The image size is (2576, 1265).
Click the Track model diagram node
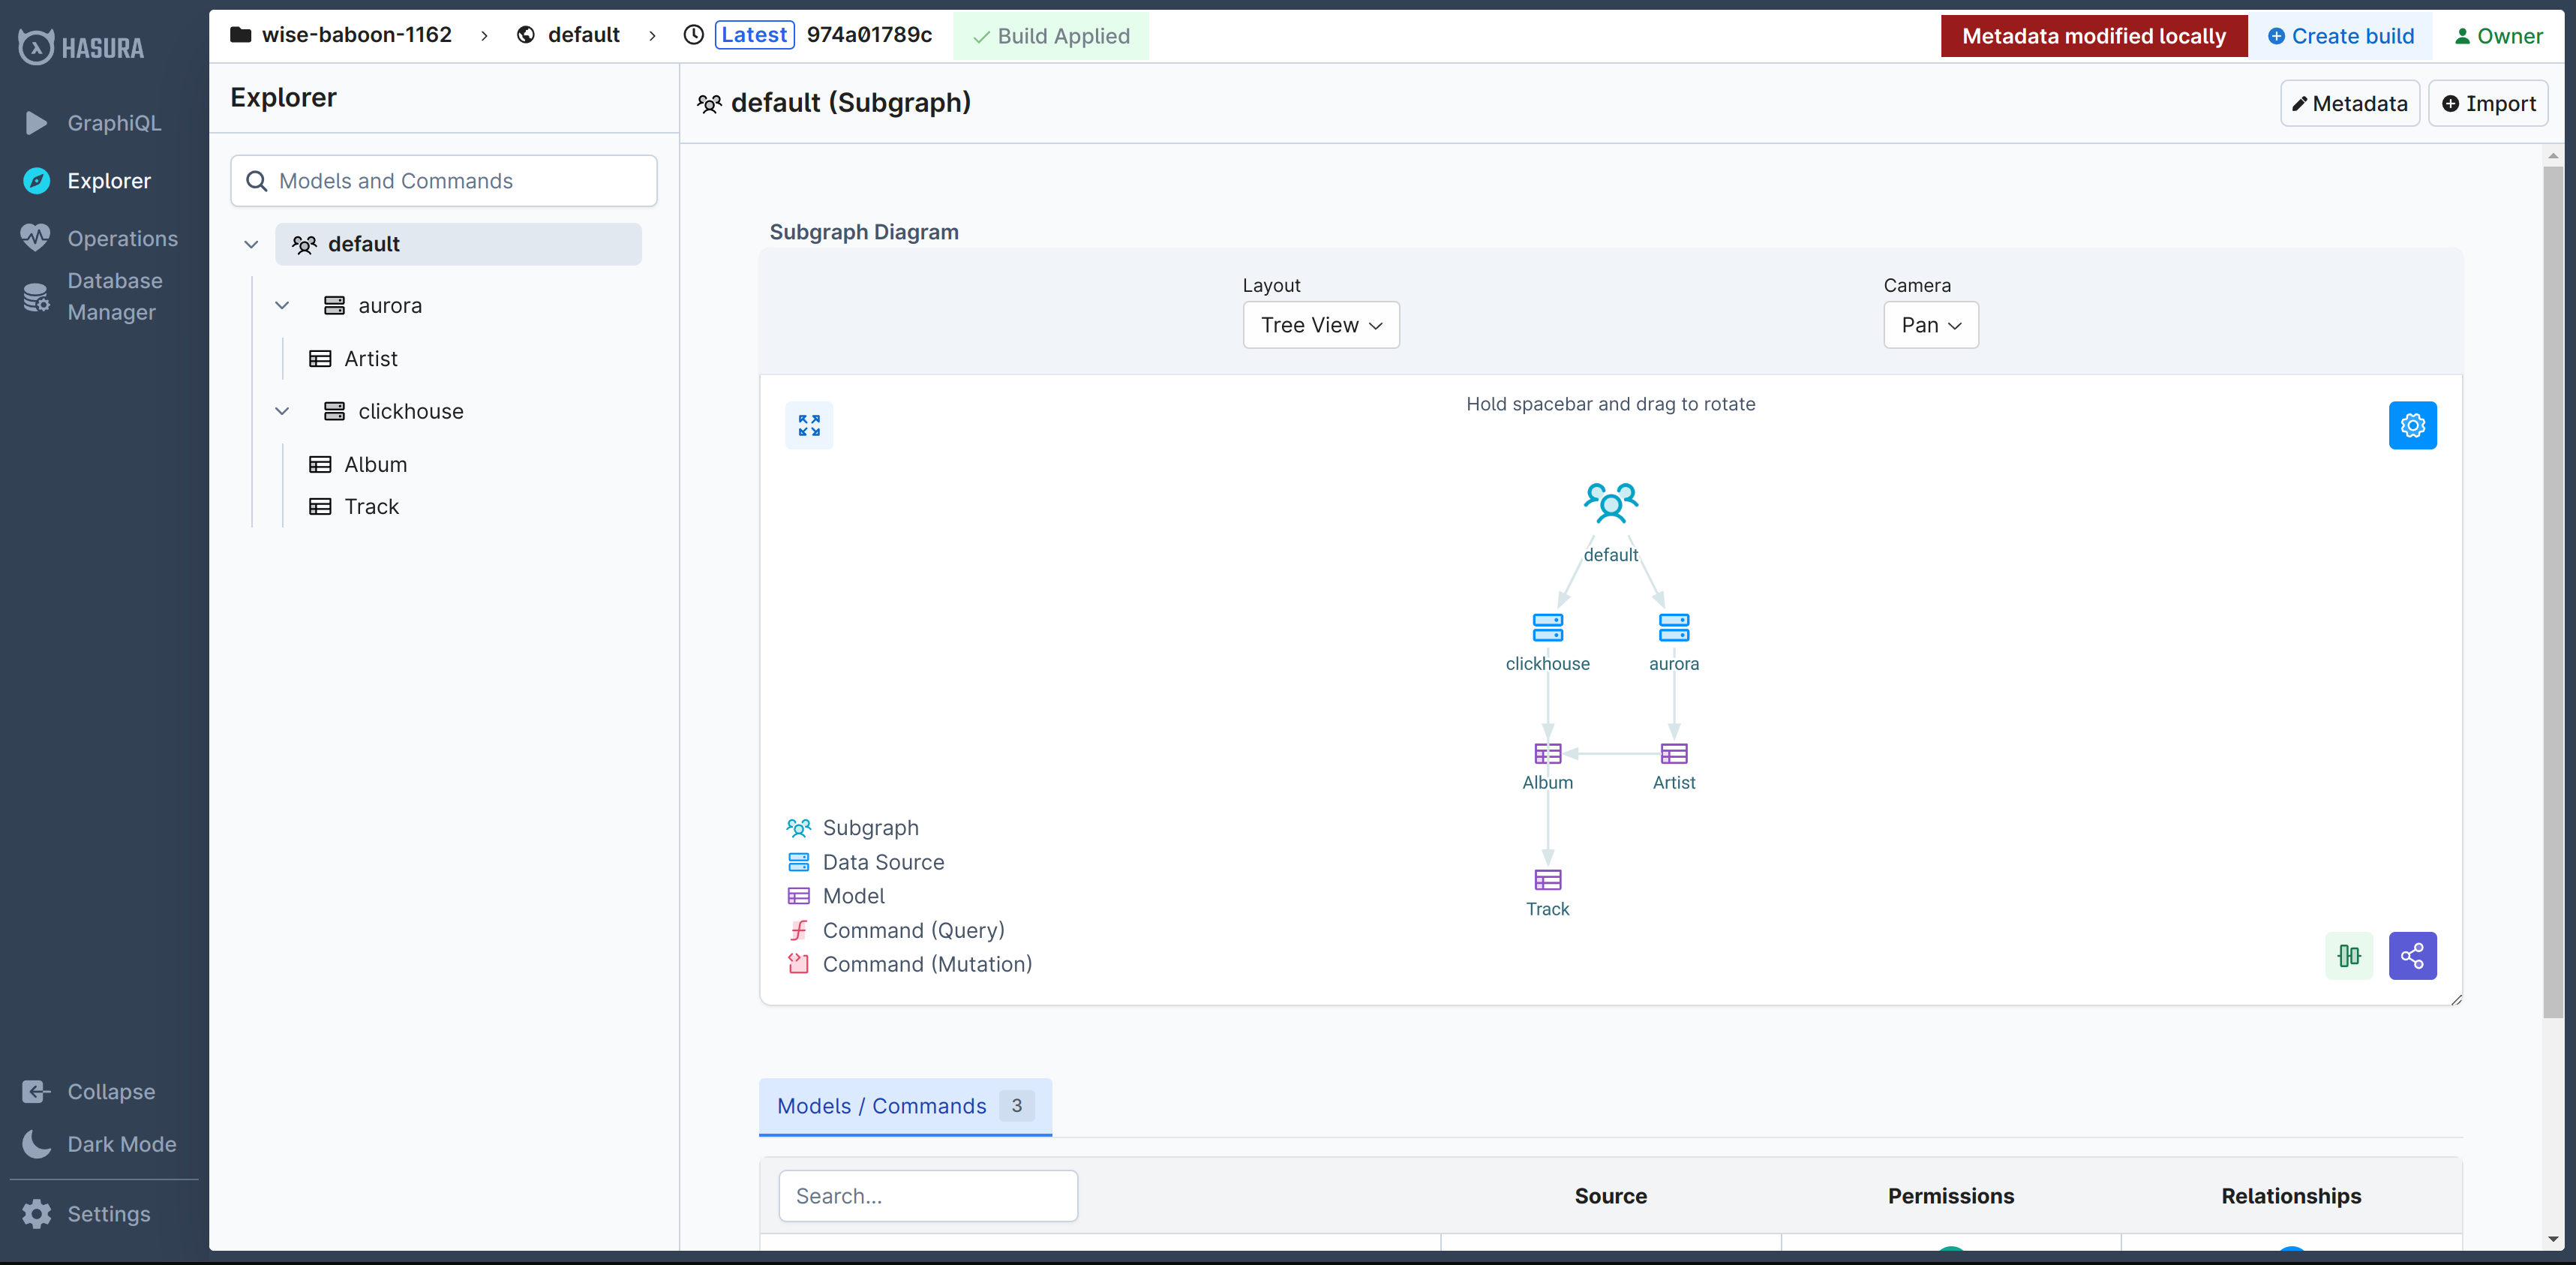(1547, 879)
